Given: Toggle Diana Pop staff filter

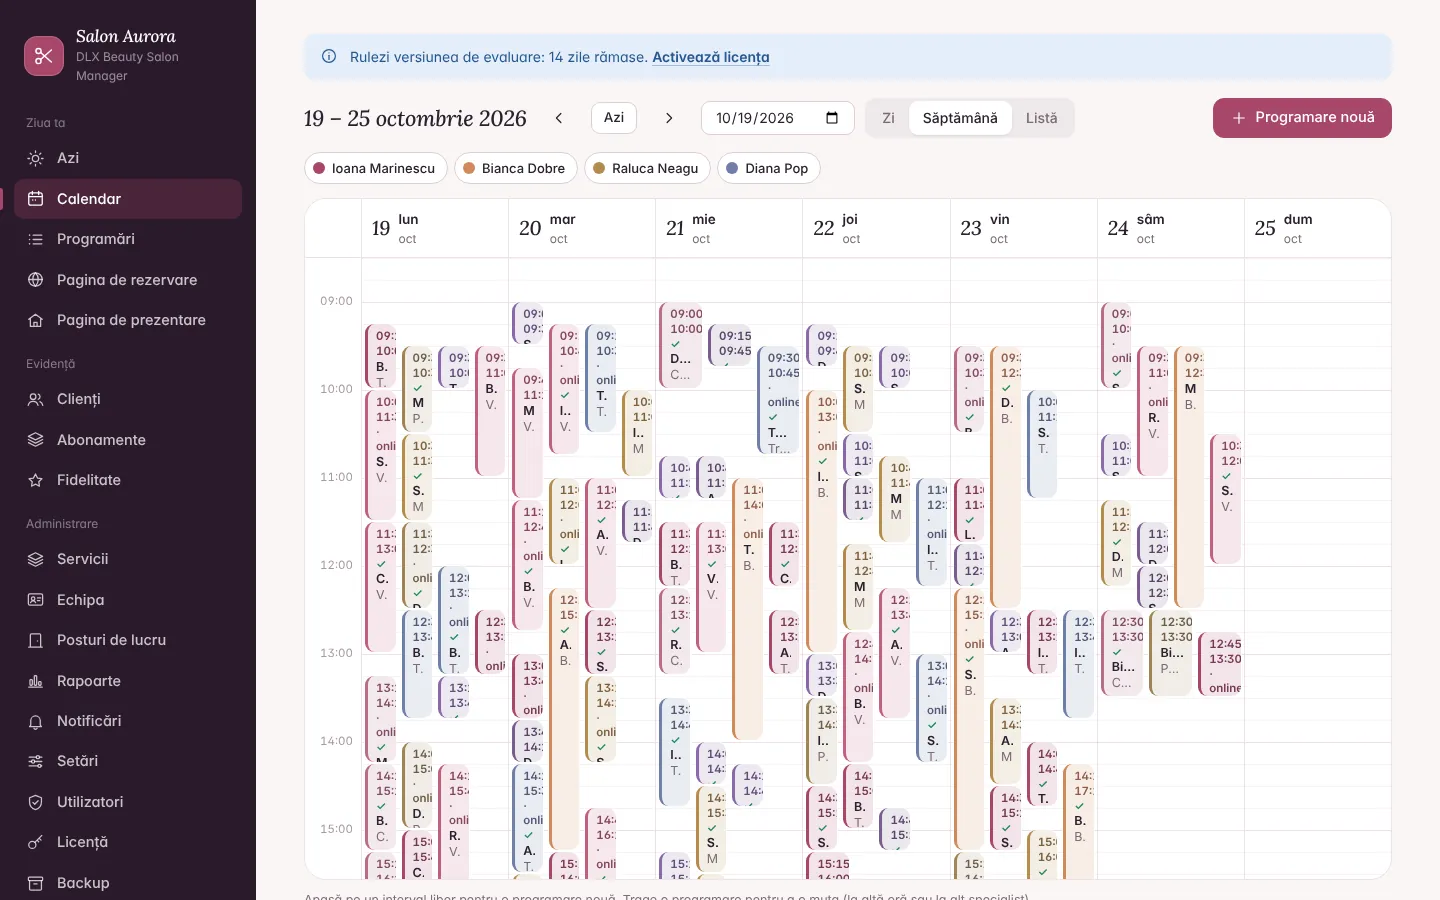Looking at the screenshot, I should click(769, 168).
